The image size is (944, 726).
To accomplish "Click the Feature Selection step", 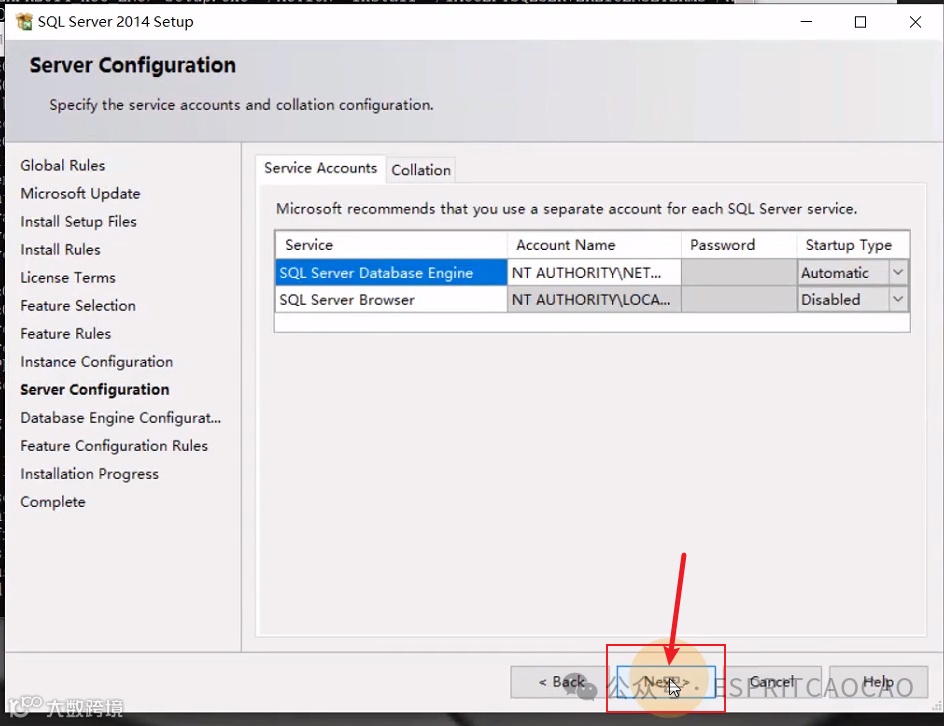I will click(x=78, y=306).
